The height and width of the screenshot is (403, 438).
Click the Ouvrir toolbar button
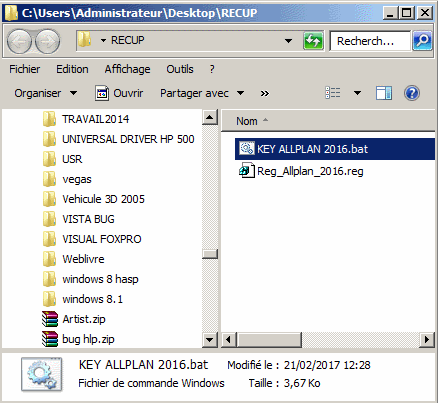click(x=119, y=93)
